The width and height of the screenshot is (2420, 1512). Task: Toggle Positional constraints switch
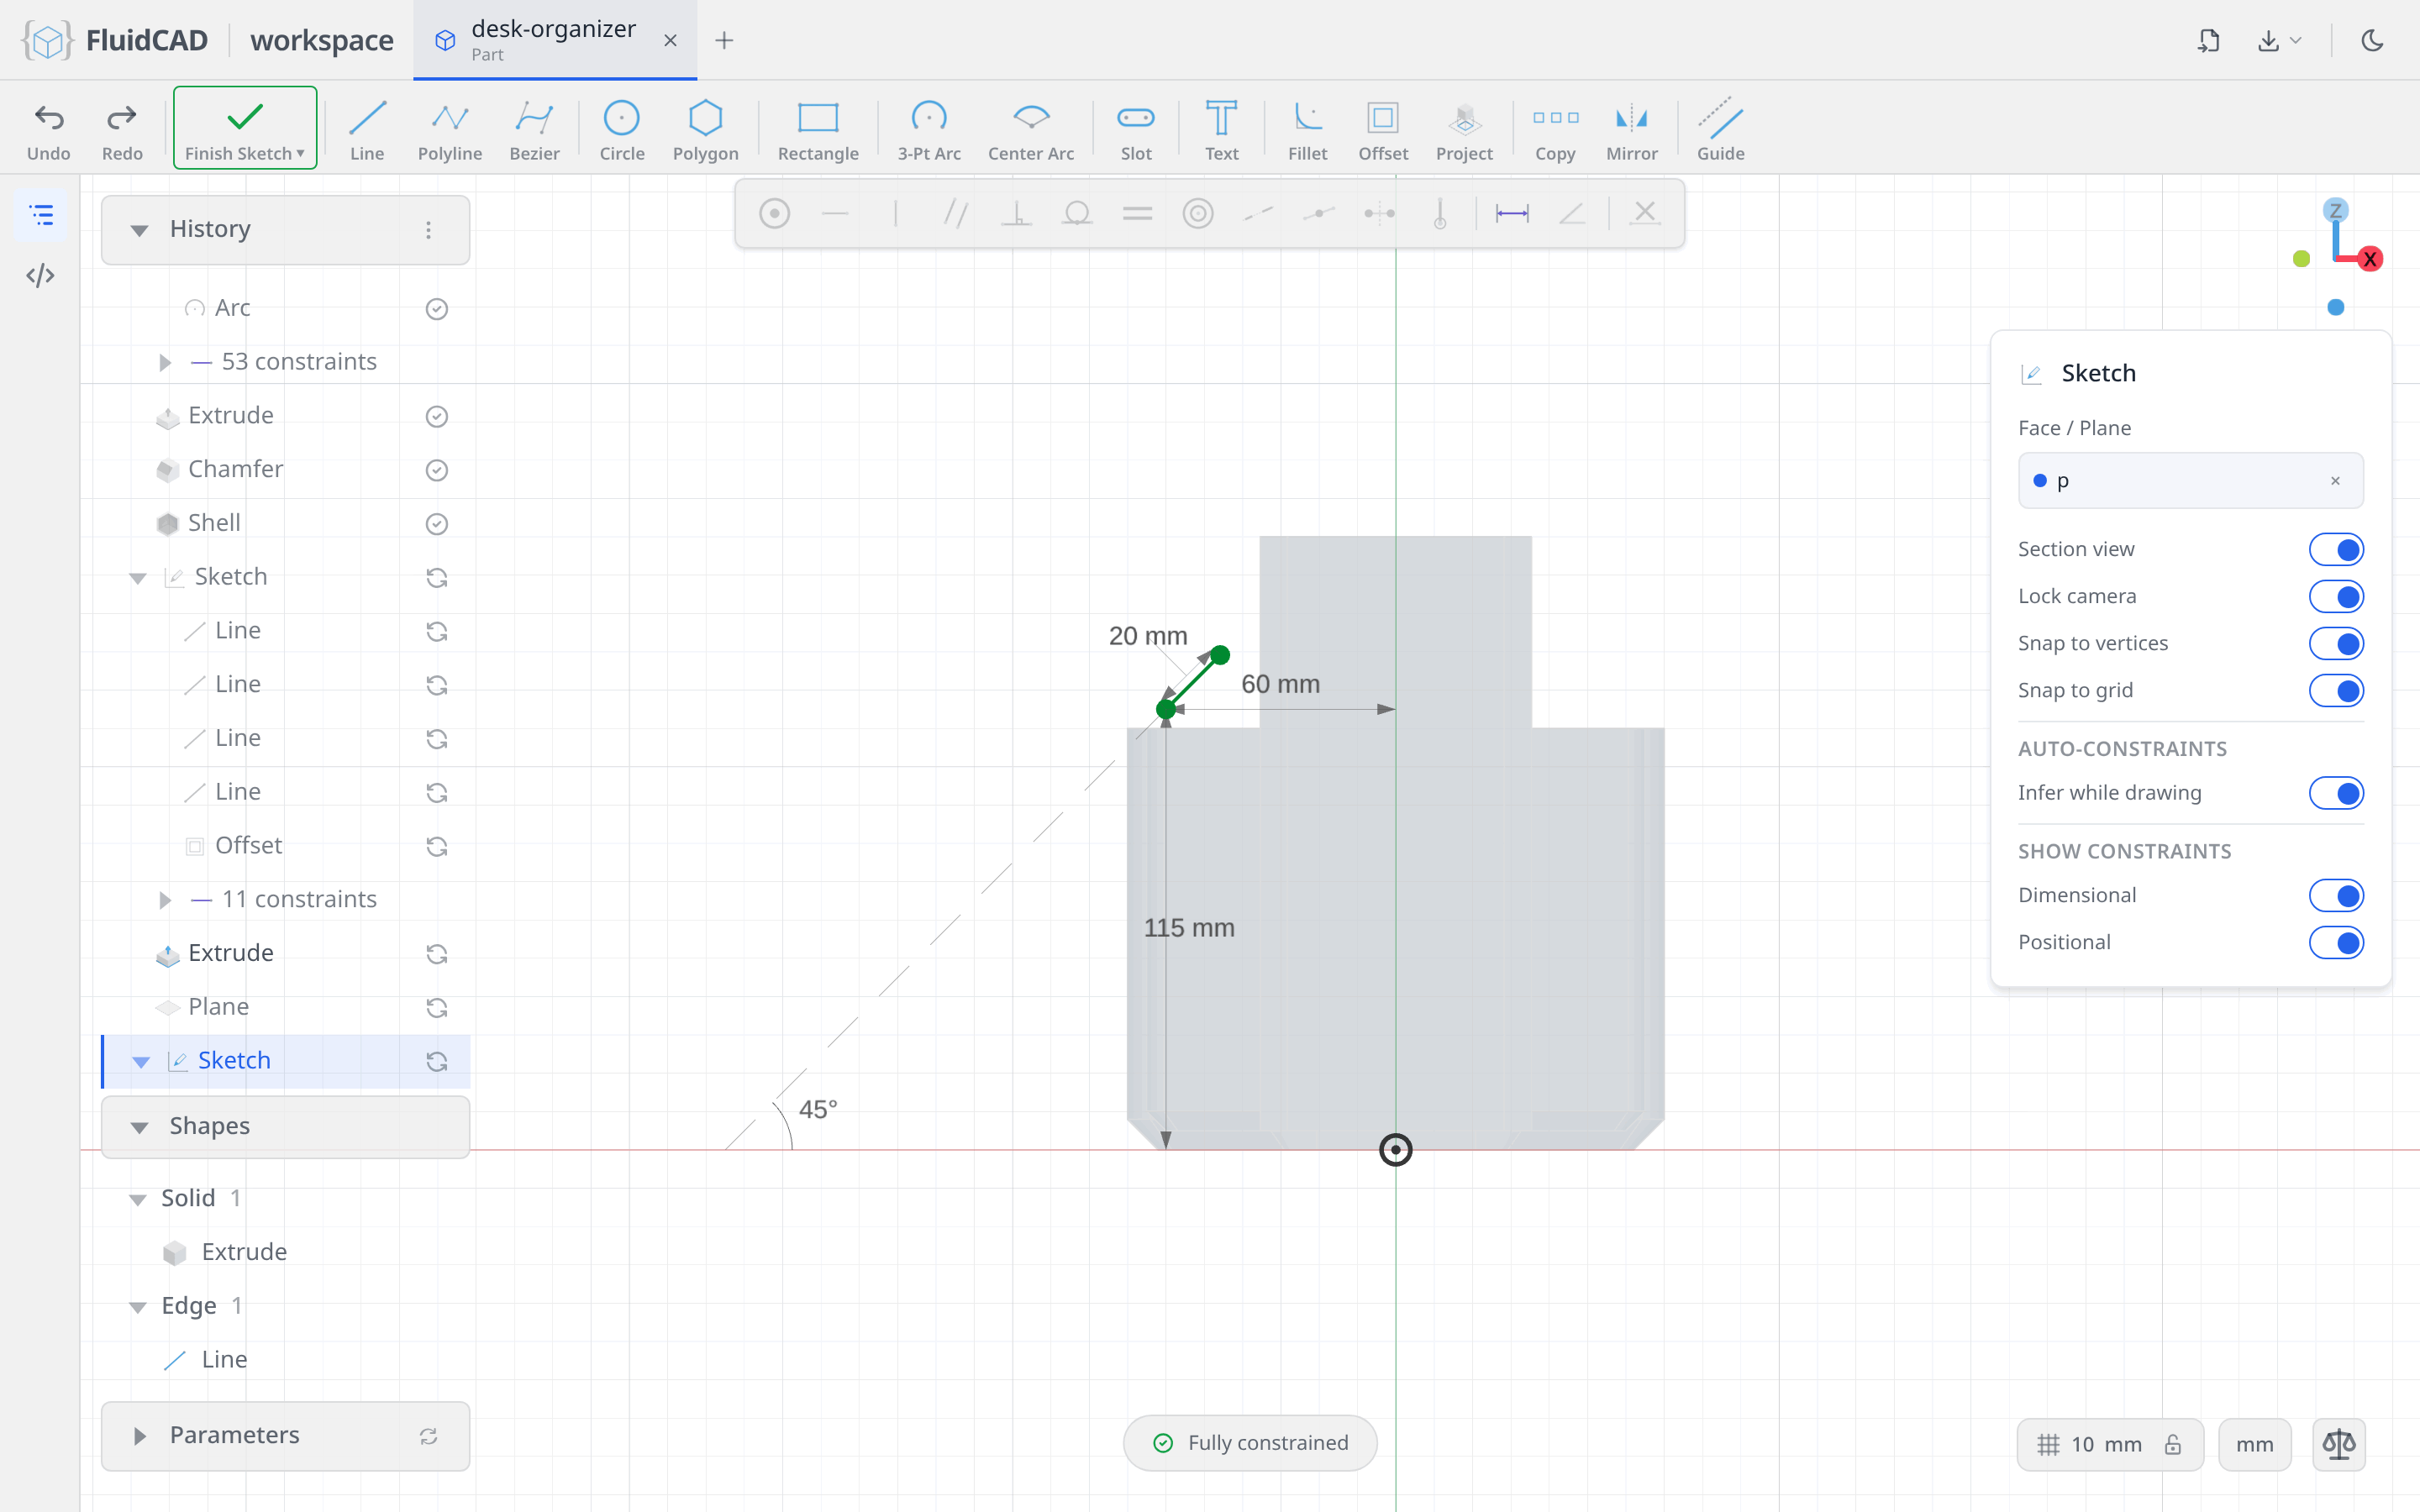point(2335,942)
